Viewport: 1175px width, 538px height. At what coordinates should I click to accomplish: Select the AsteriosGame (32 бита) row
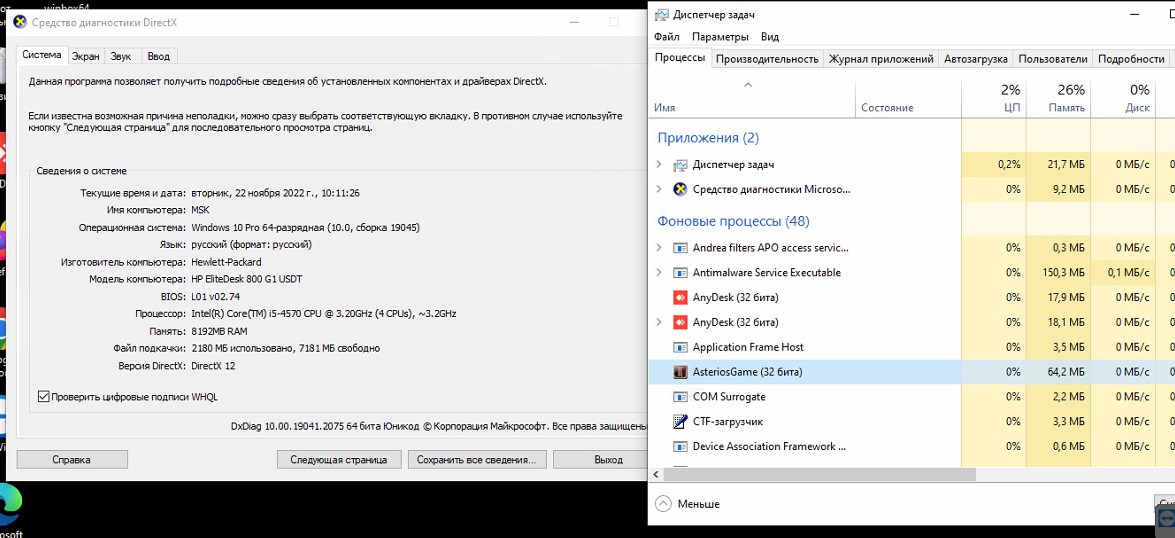[911, 372]
